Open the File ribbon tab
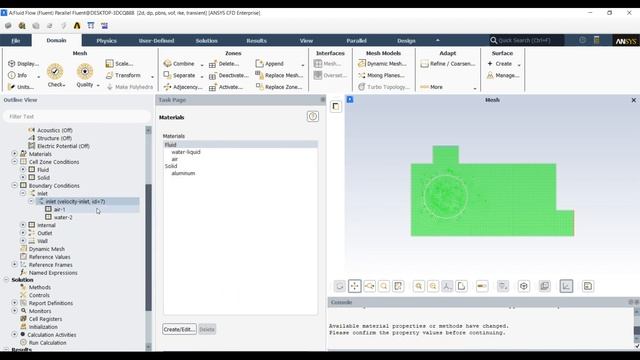640x360 pixels. (16, 40)
